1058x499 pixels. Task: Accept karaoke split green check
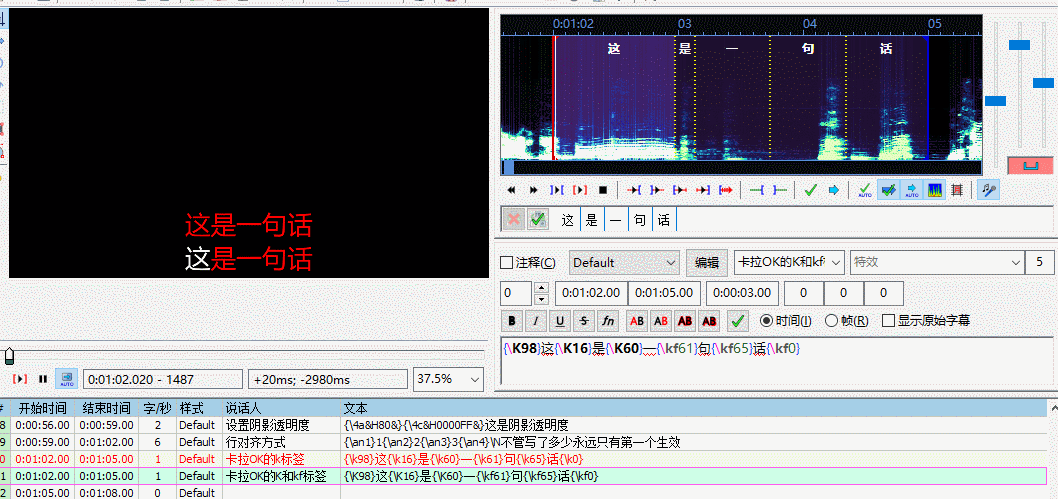537,219
